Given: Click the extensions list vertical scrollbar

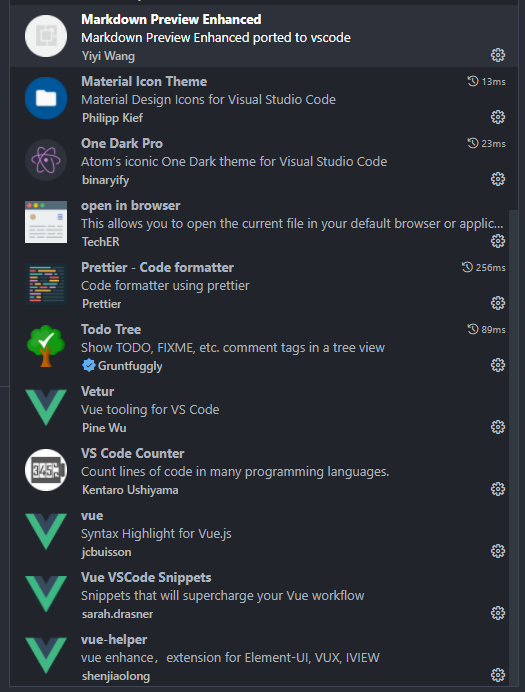Looking at the screenshot, I should point(514,447).
